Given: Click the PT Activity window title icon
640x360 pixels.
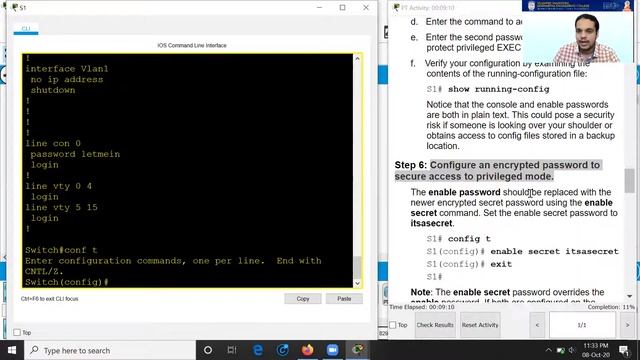Looking at the screenshot, I should click(396, 7).
